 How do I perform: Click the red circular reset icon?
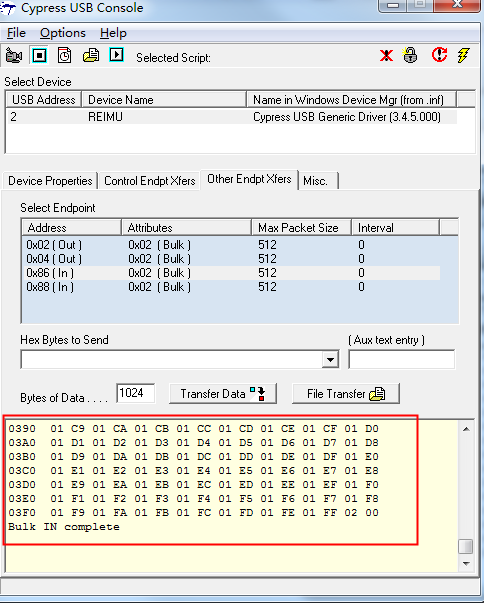pyautogui.click(x=439, y=55)
